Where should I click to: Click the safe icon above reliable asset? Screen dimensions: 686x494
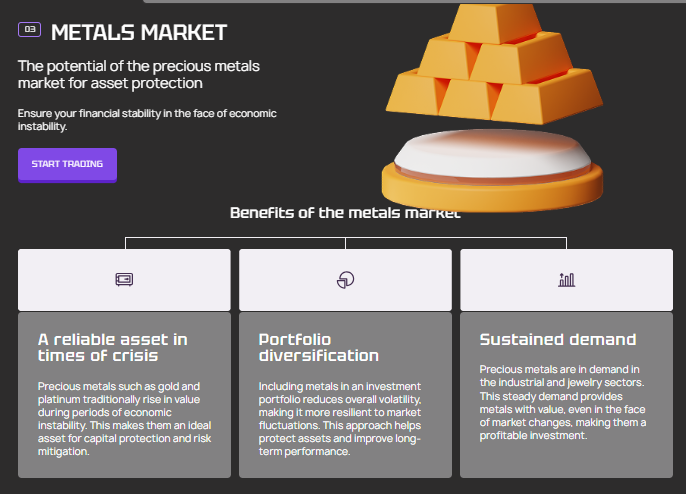[125, 279]
